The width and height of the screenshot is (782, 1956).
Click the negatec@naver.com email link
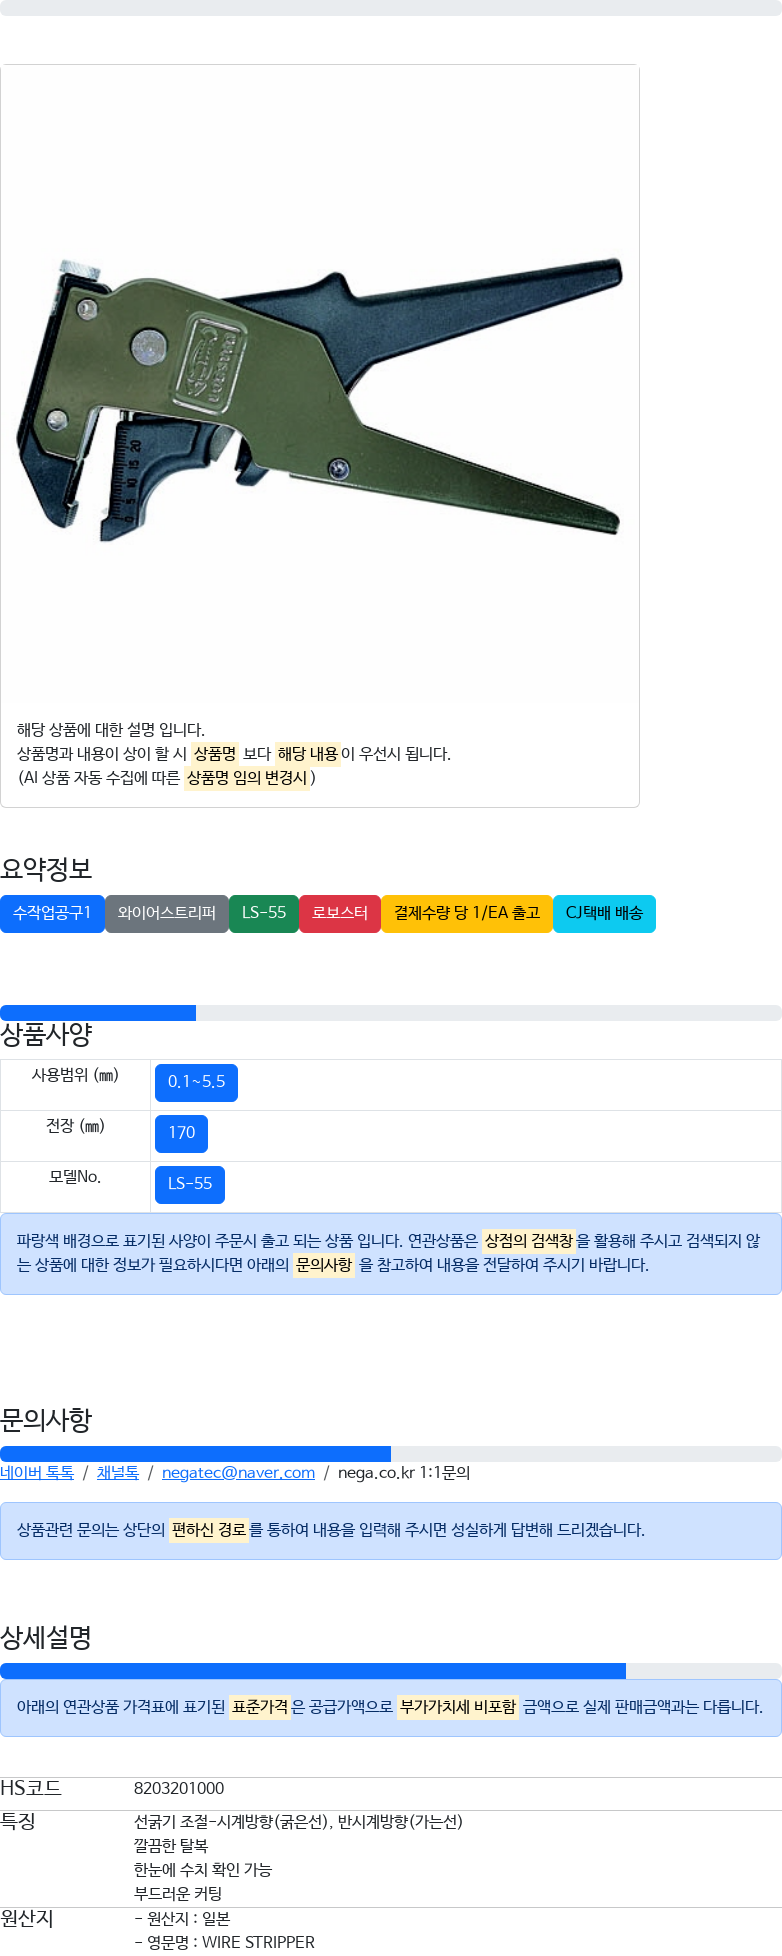tap(238, 1472)
